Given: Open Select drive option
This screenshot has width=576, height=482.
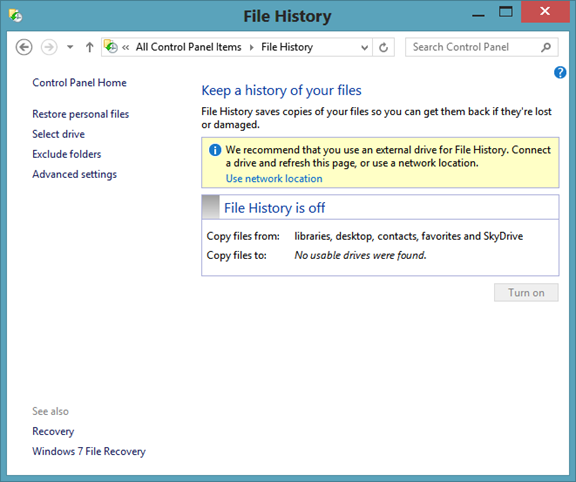Looking at the screenshot, I should click(58, 134).
